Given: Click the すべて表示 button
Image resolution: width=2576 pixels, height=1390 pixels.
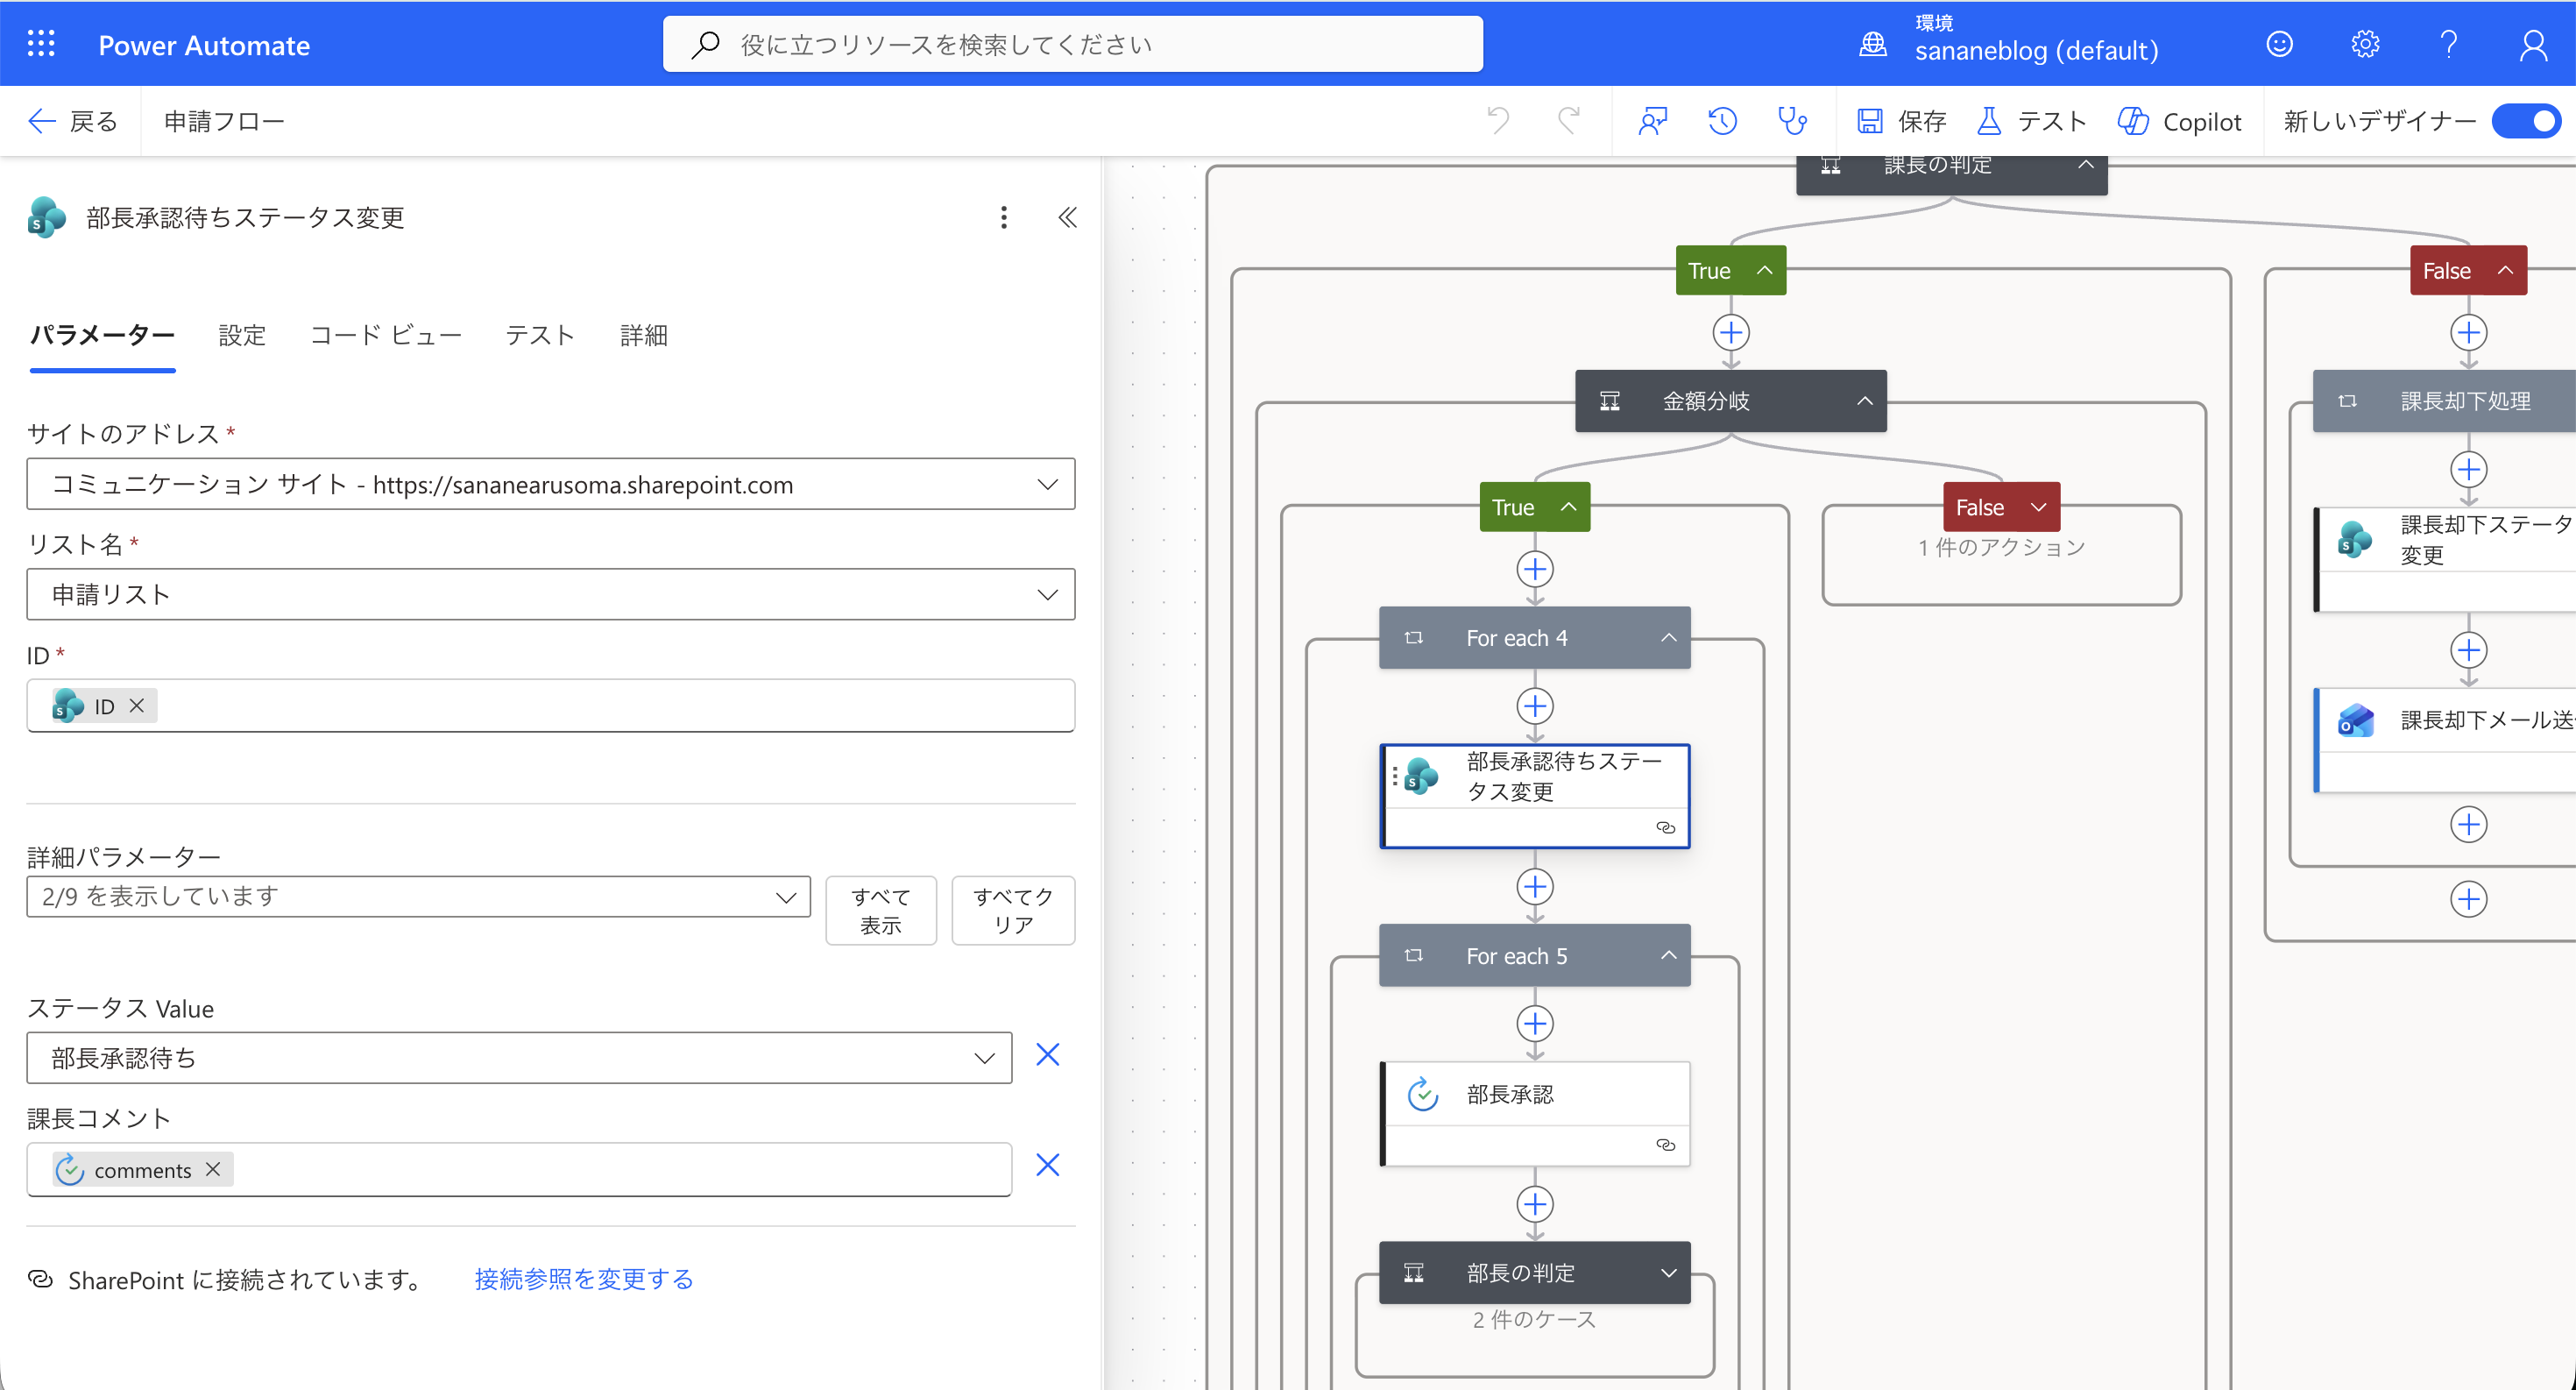Looking at the screenshot, I should click(x=881, y=910).
